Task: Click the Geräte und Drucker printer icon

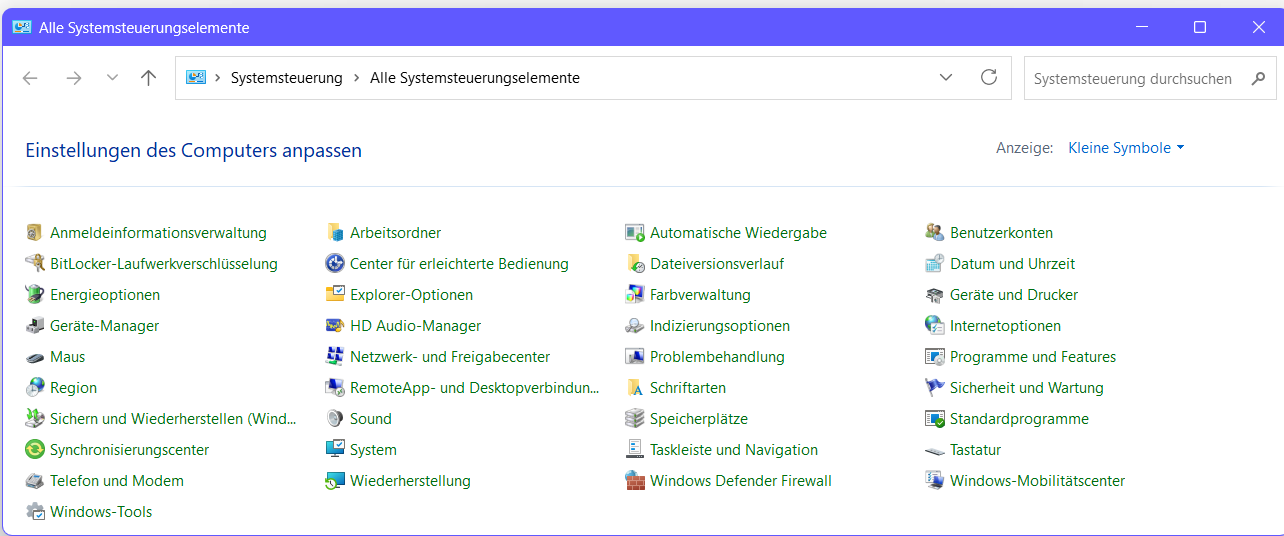Action: [935, 295]
